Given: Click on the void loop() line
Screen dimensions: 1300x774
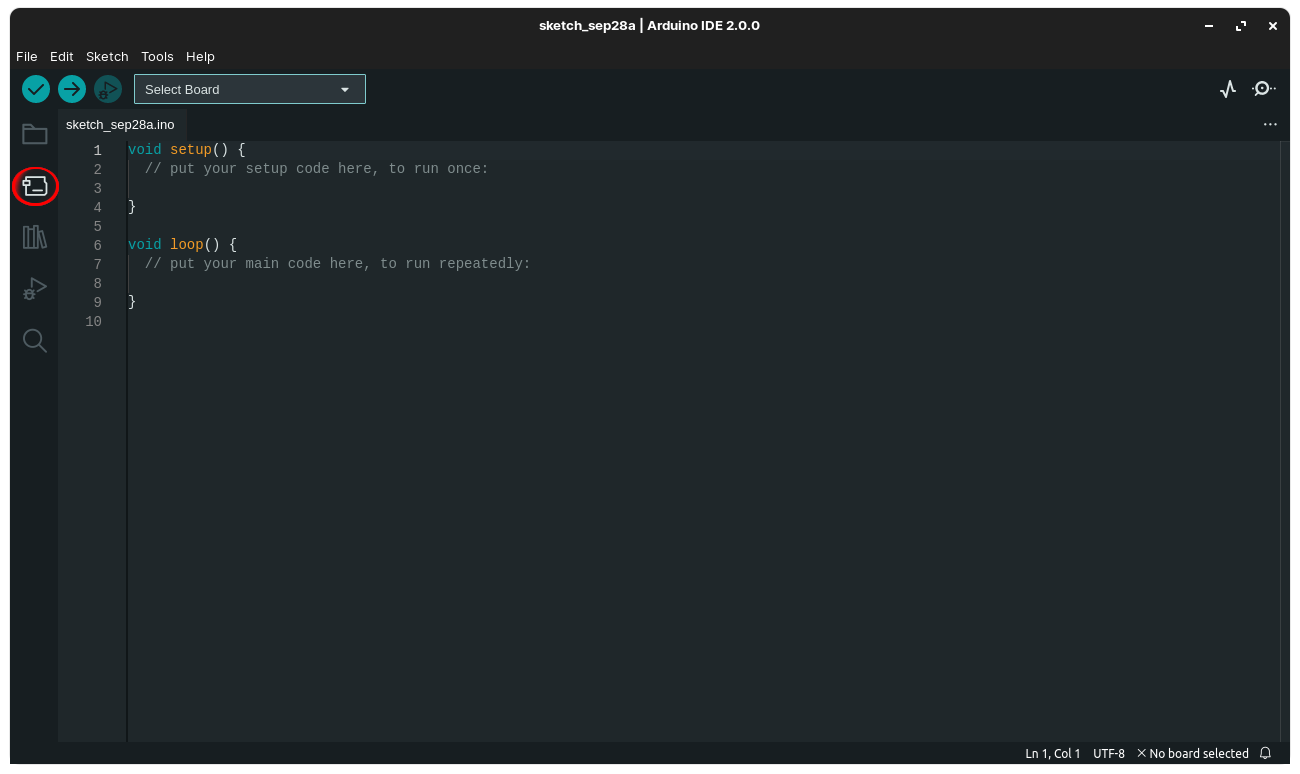Looking at the screenshot, I should coord(182,245).
